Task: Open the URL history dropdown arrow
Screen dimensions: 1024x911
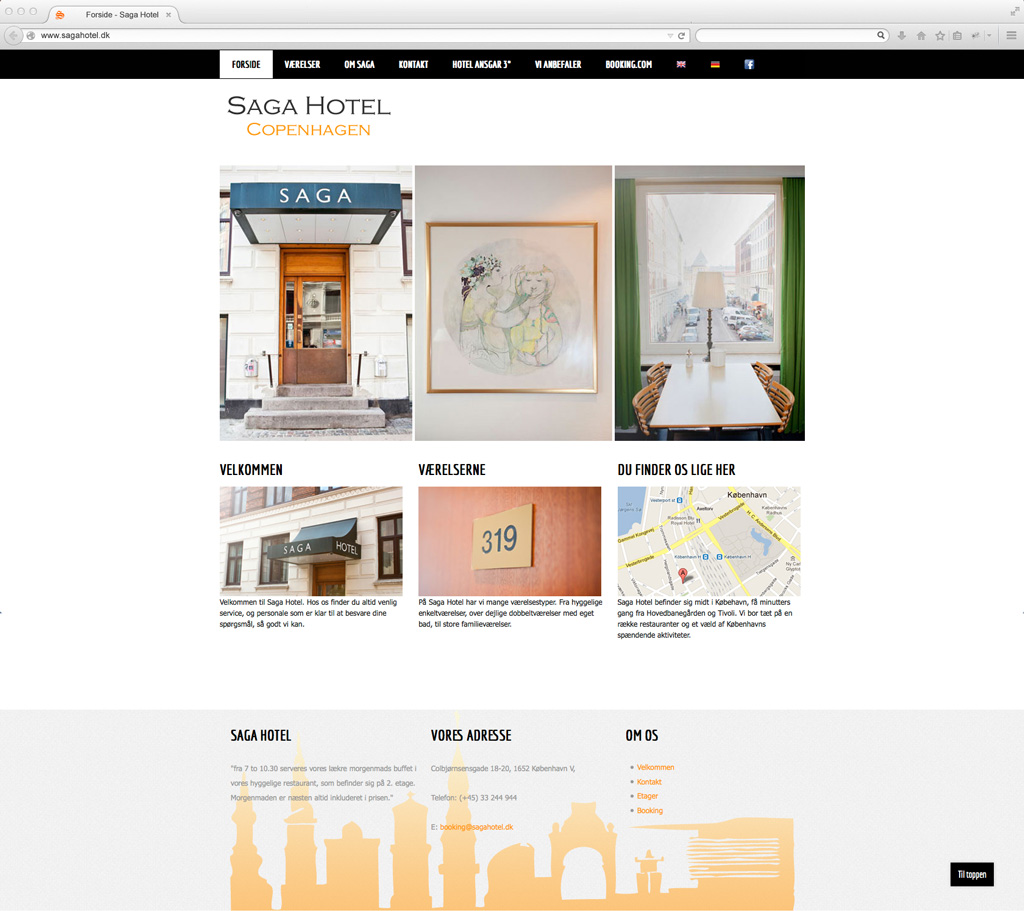Action: pyautogui.click(x=670, y=36)
